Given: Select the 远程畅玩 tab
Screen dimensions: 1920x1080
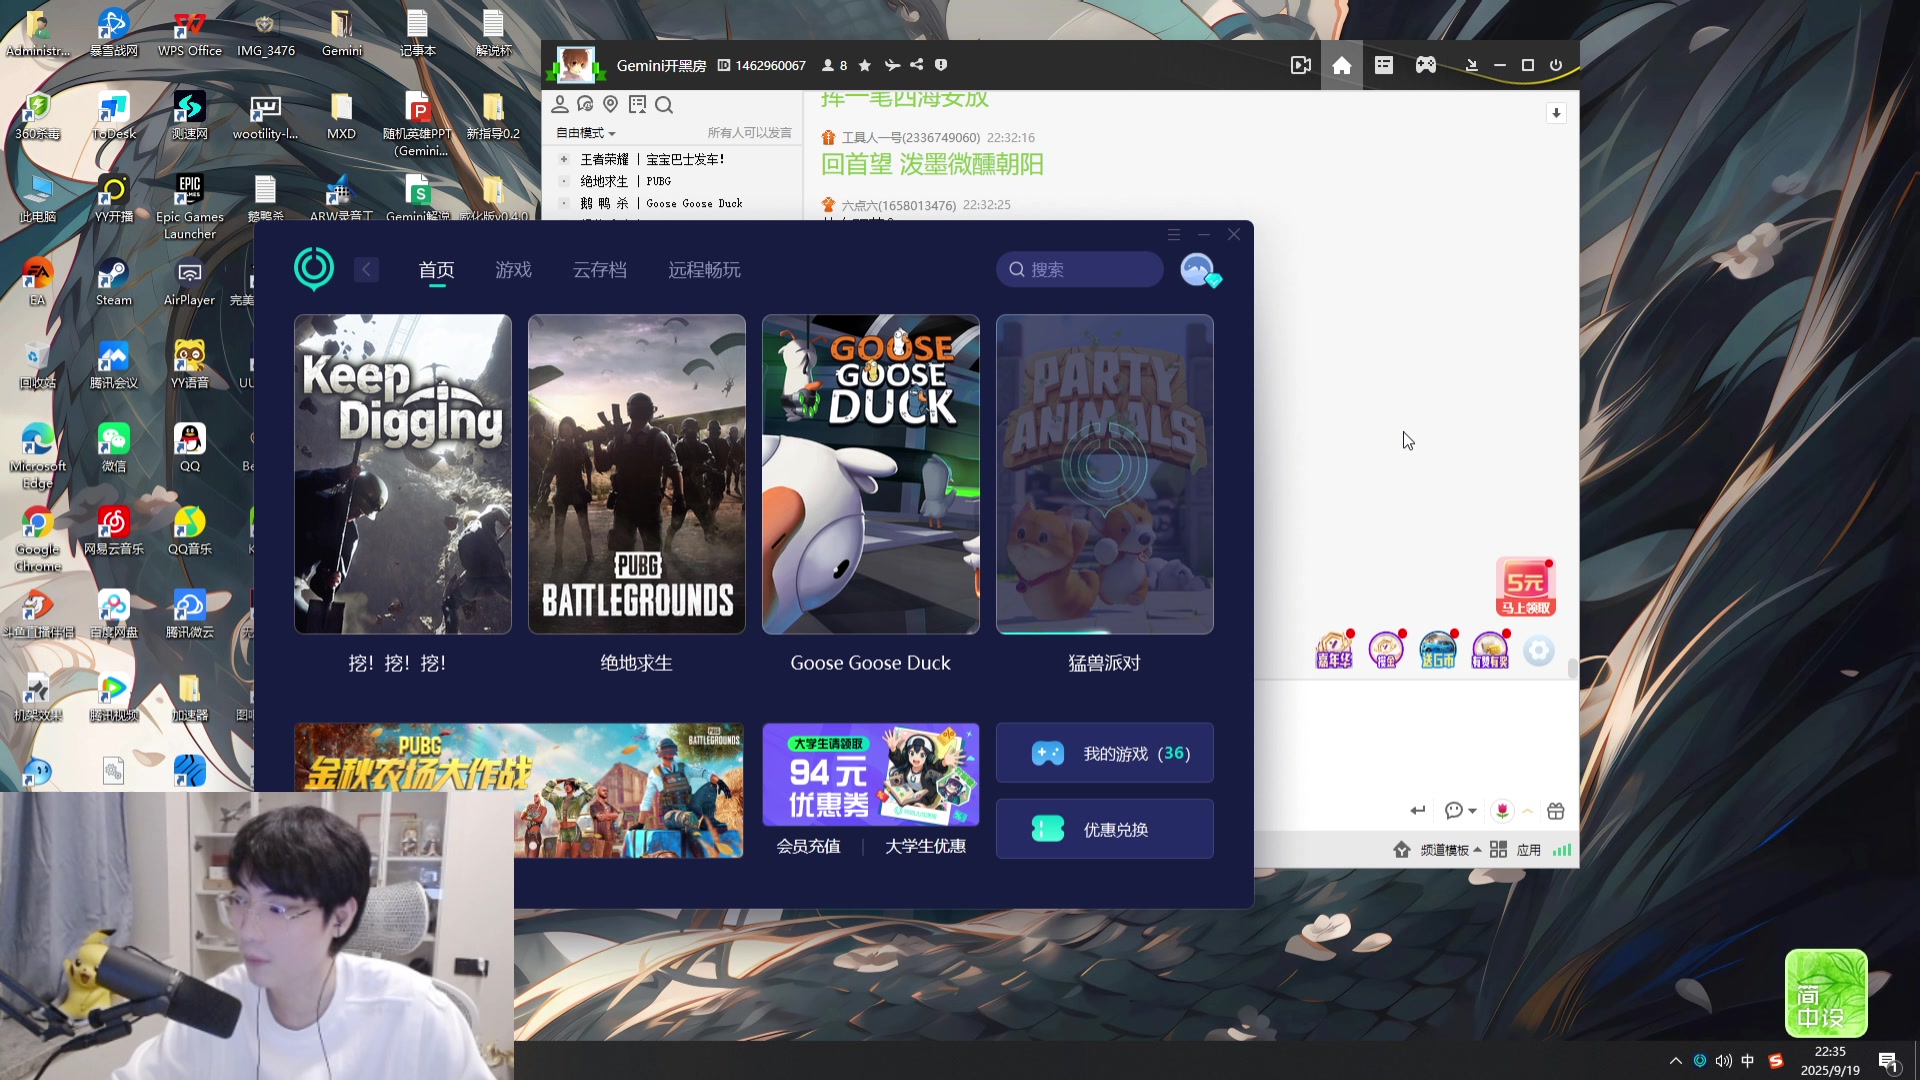Looking at the screenshot, I should pos(704,270).
